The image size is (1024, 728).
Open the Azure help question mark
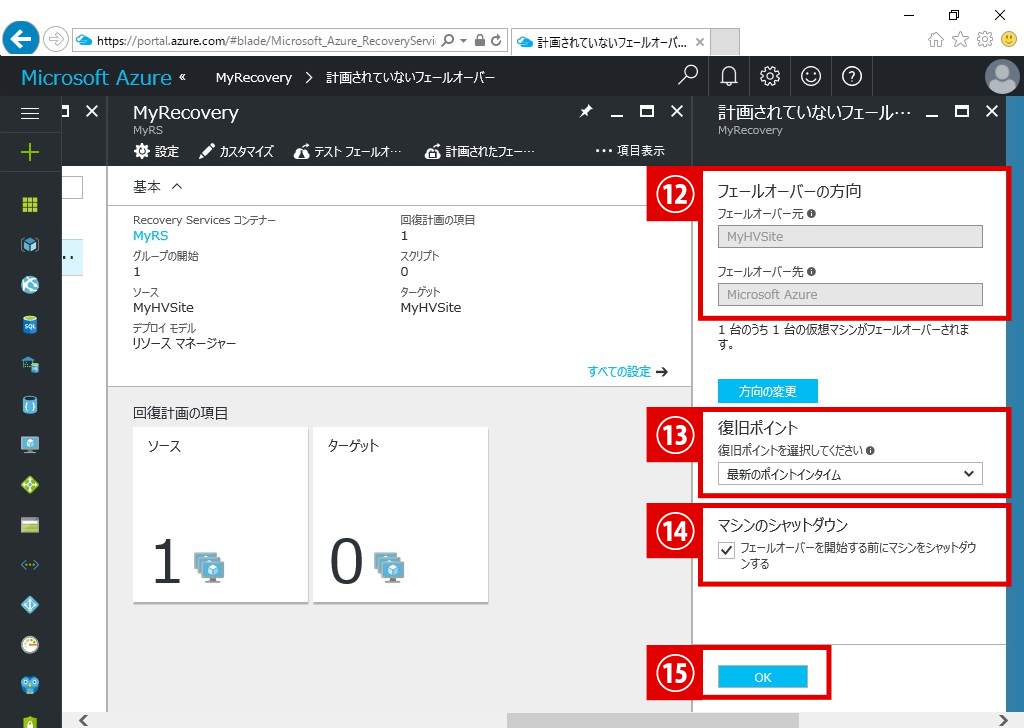click(852, 76)
